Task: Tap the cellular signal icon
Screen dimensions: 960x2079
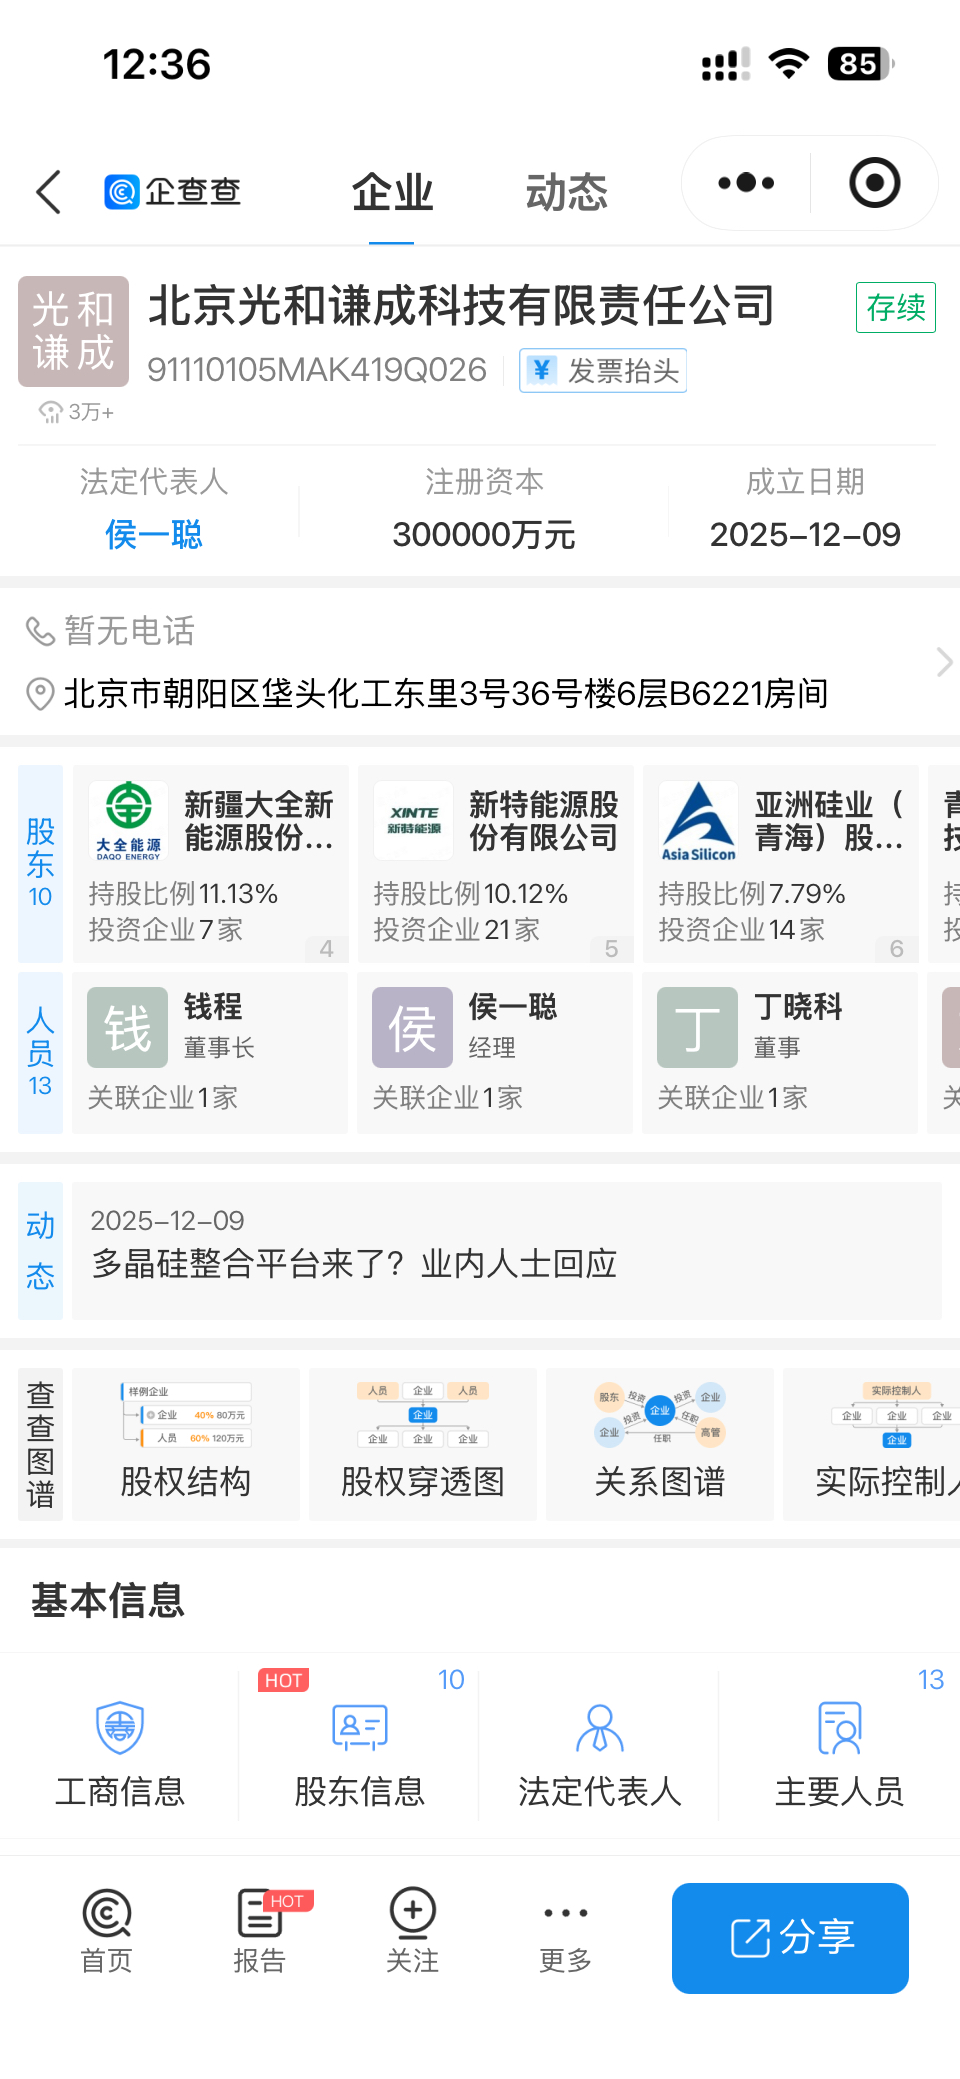Action: click(x=726, y=64)
